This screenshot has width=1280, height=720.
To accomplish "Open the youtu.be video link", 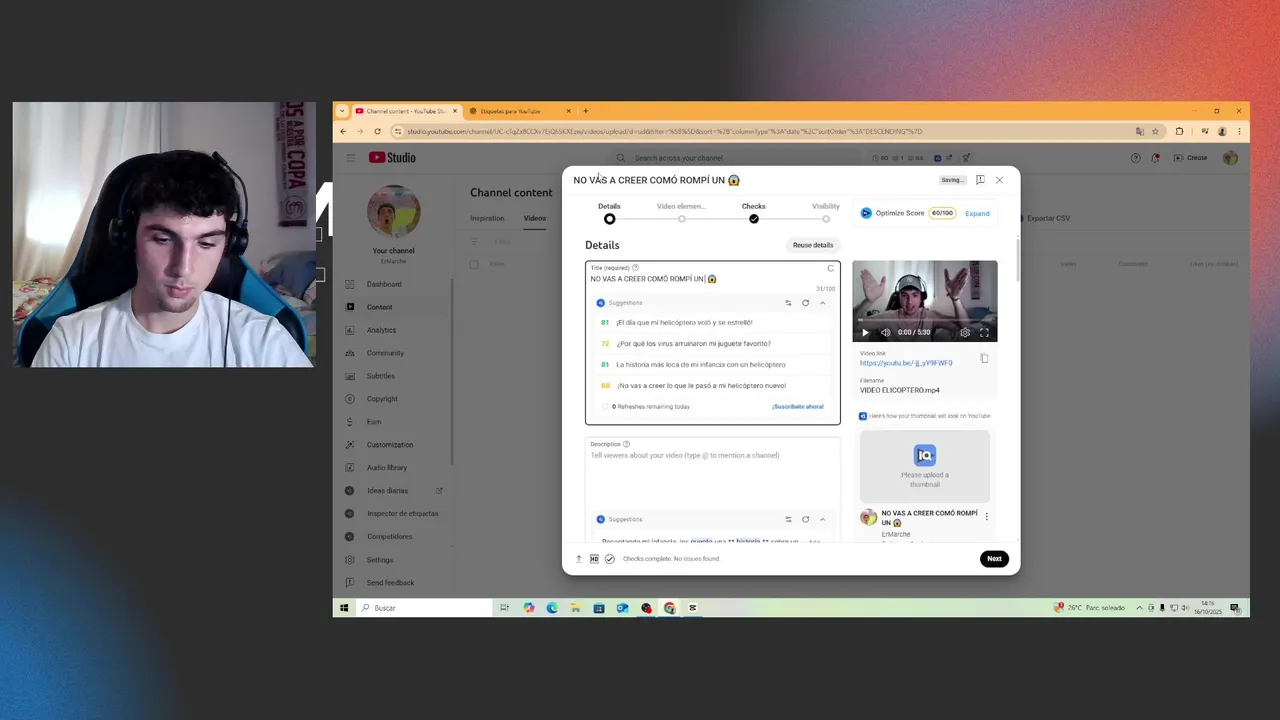I will pos(906,363).
